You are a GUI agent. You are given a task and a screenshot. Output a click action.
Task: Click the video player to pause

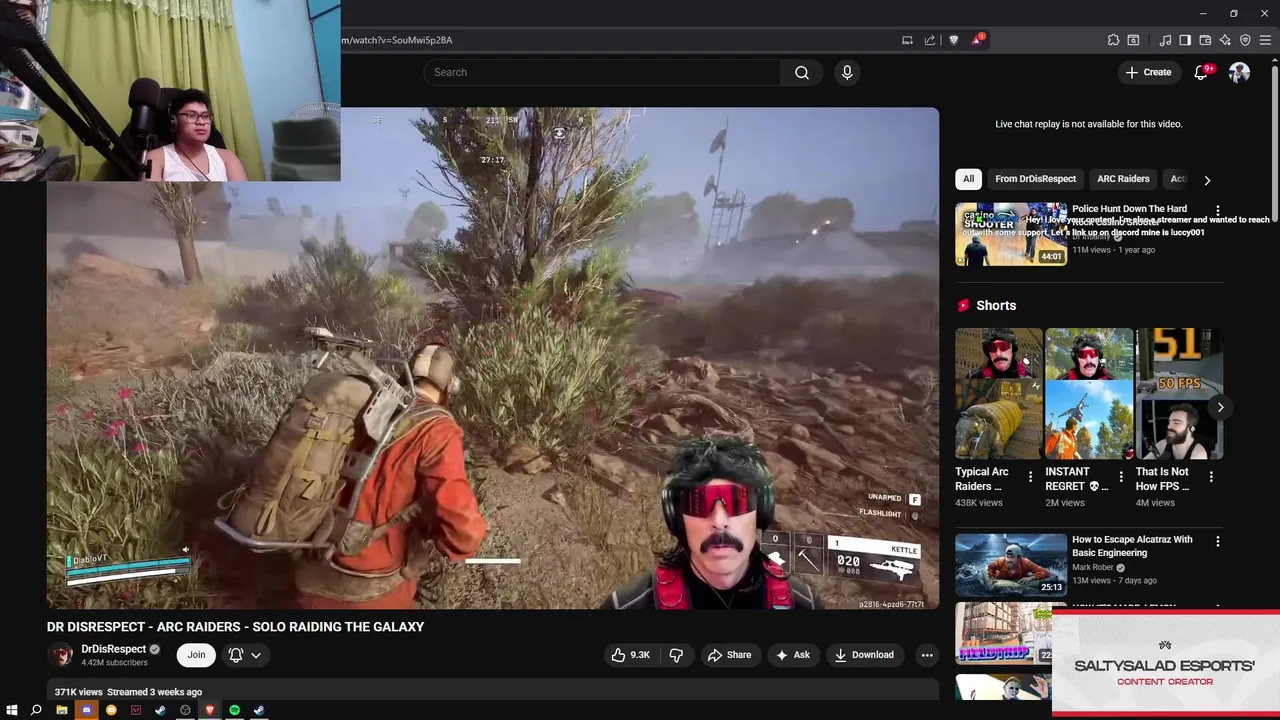(492, 358)
